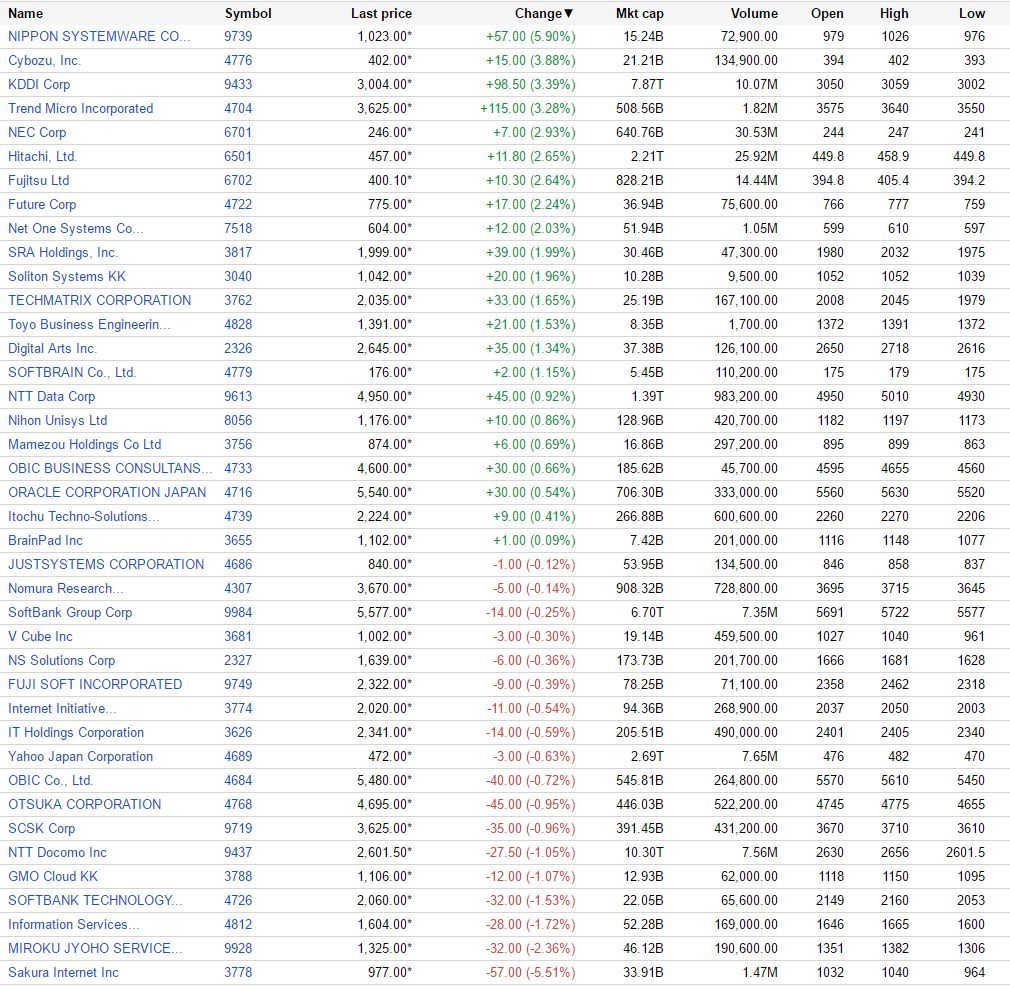Screen dimensions: 1010x986
Task: Sort by the Symbol column header
Action: pos(248,14)
